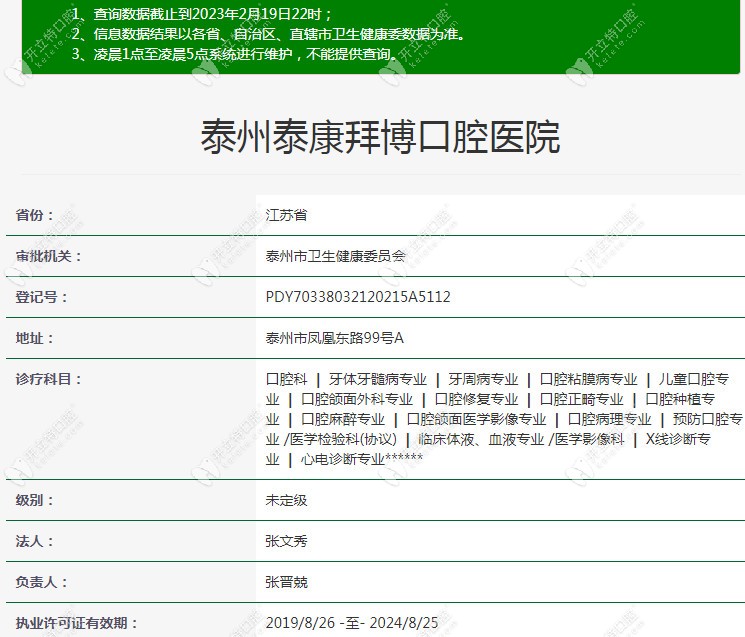Click 临床体液、血液专业 entry
745x637 pixels.
[x=481, y=439]
